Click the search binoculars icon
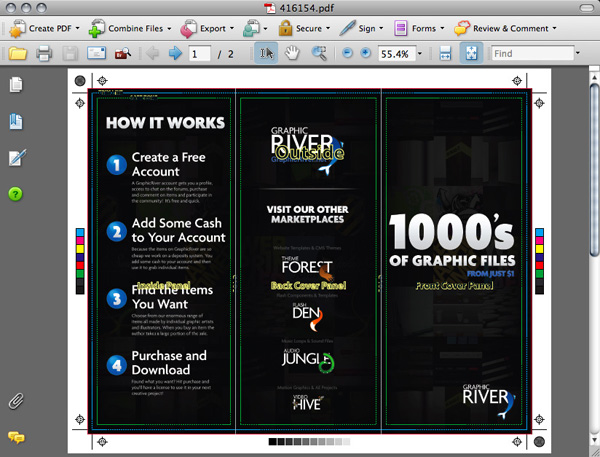 [122, 54]
